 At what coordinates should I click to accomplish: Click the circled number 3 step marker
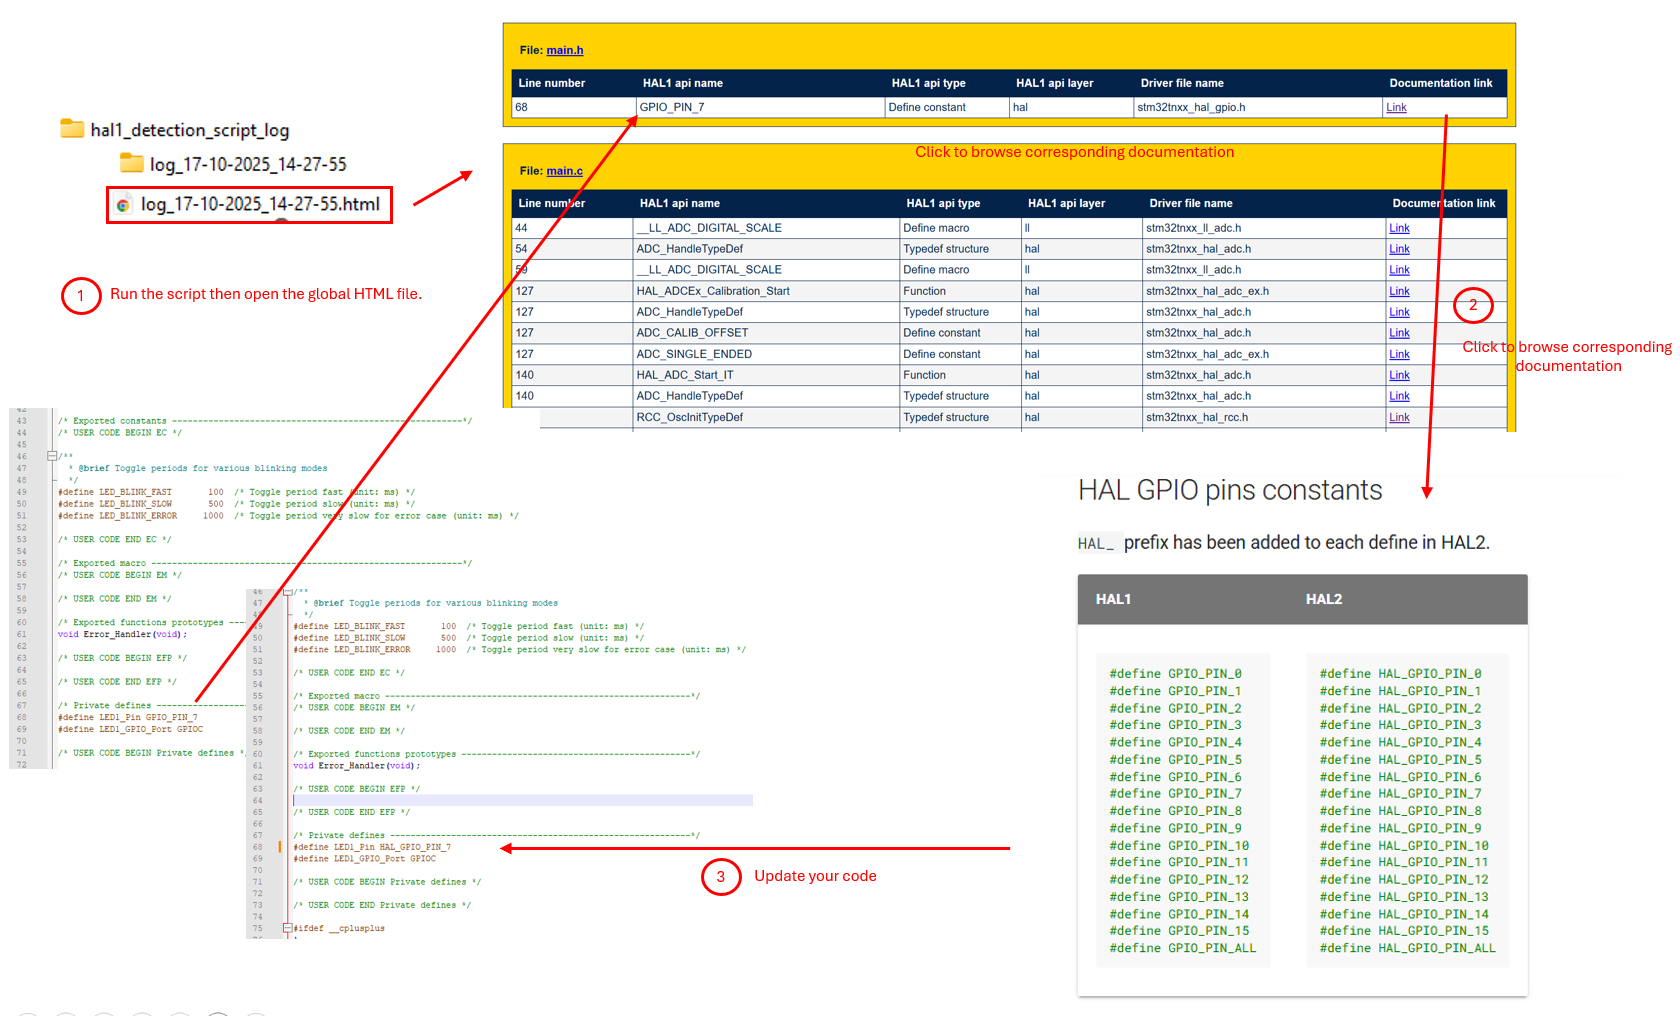click(720, 877)
